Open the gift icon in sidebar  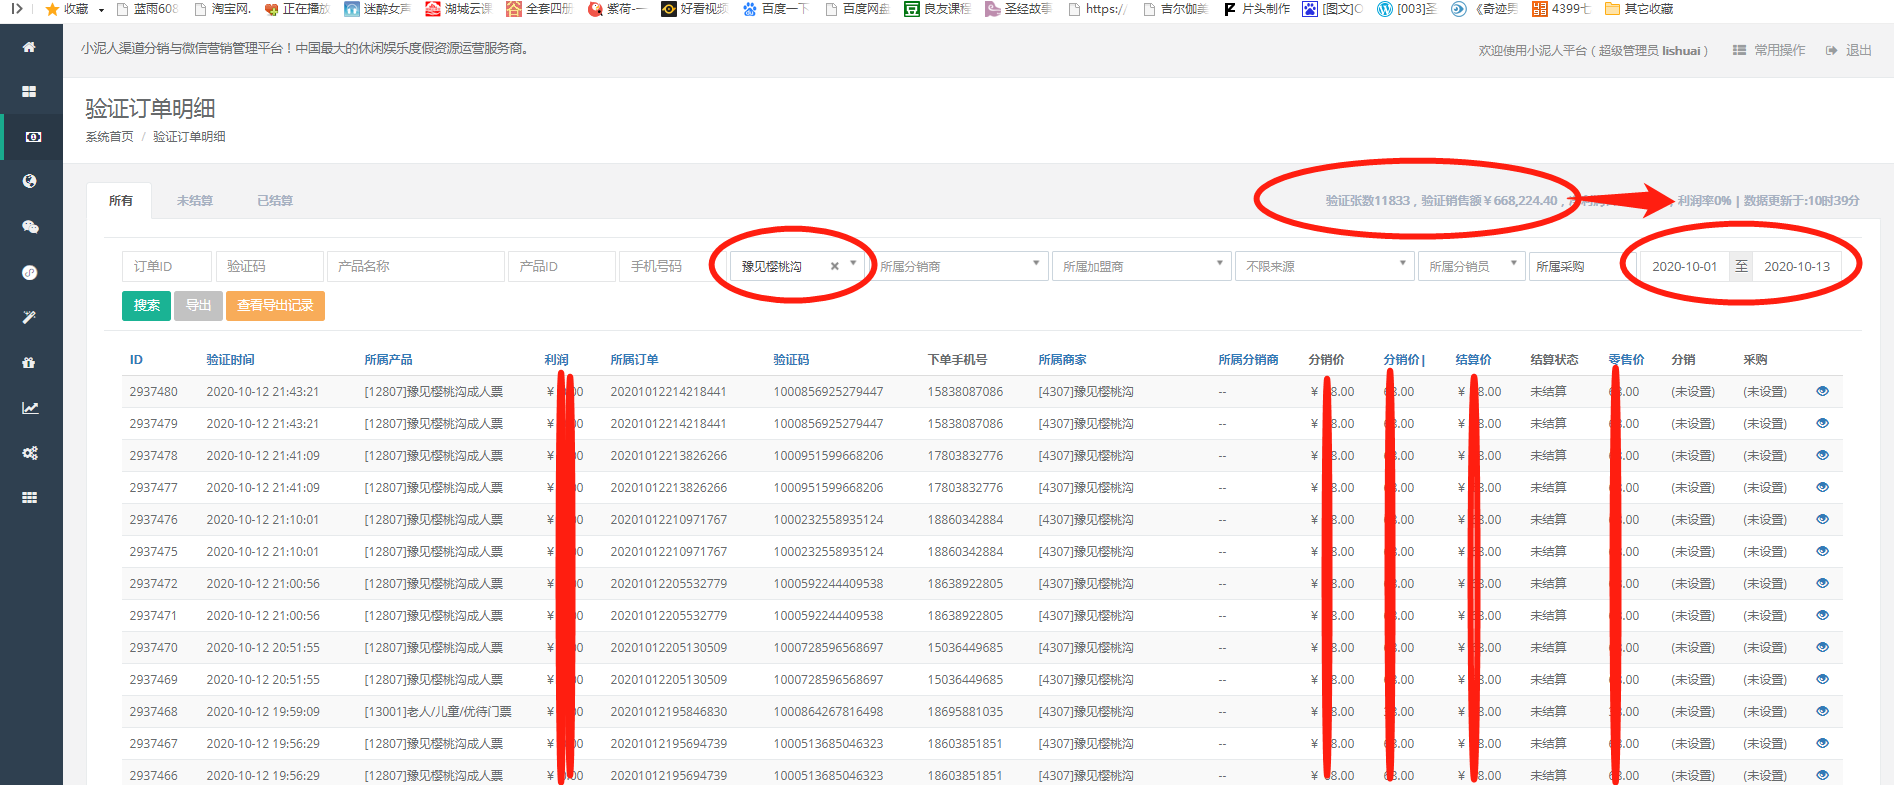tap(29, 362)
